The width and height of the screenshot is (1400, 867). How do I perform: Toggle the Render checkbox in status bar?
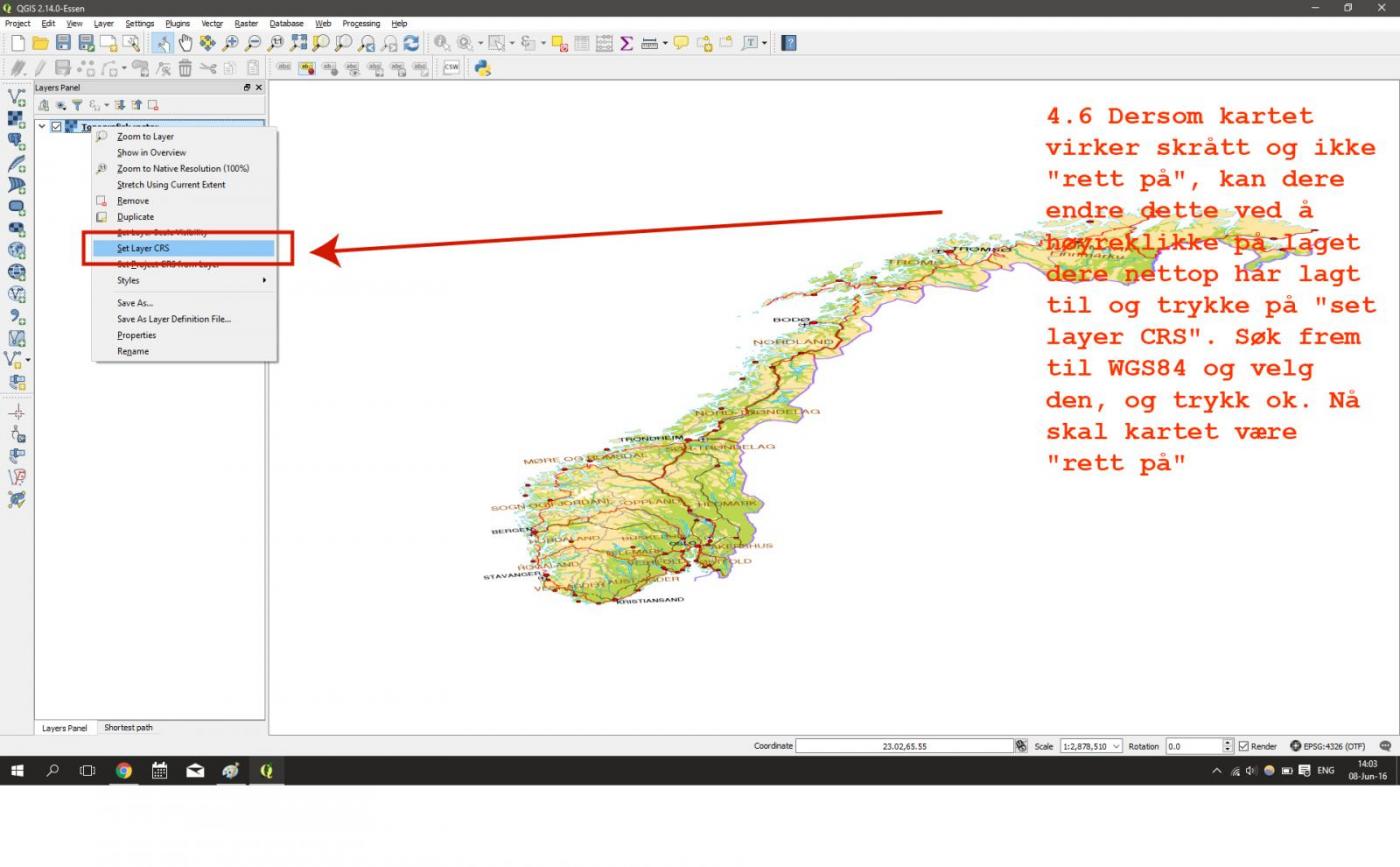pyautogui.click(x=1244, y=746)
